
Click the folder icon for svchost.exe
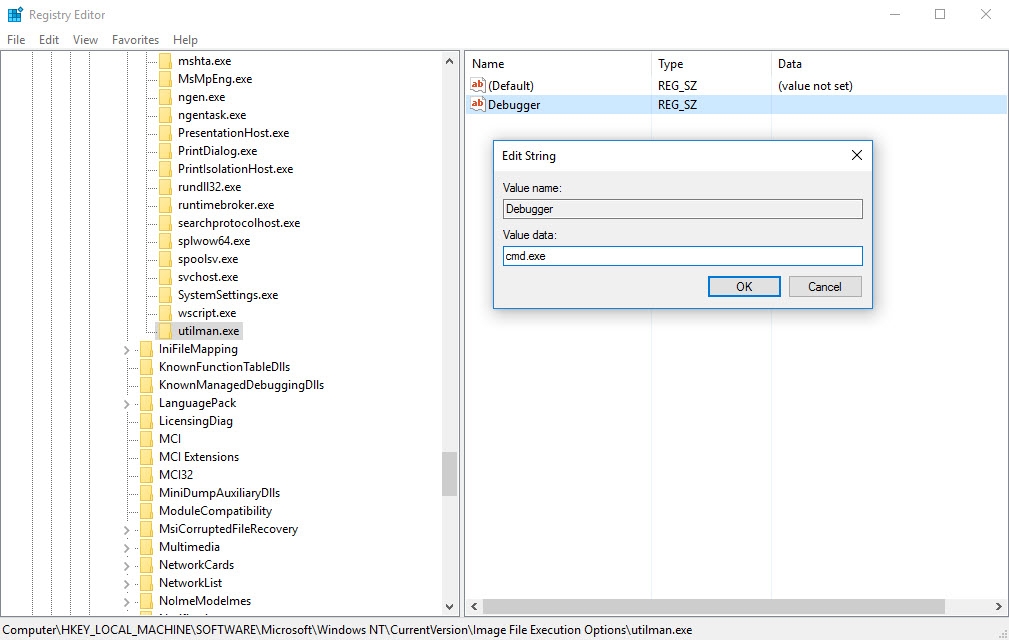[164, 276]
